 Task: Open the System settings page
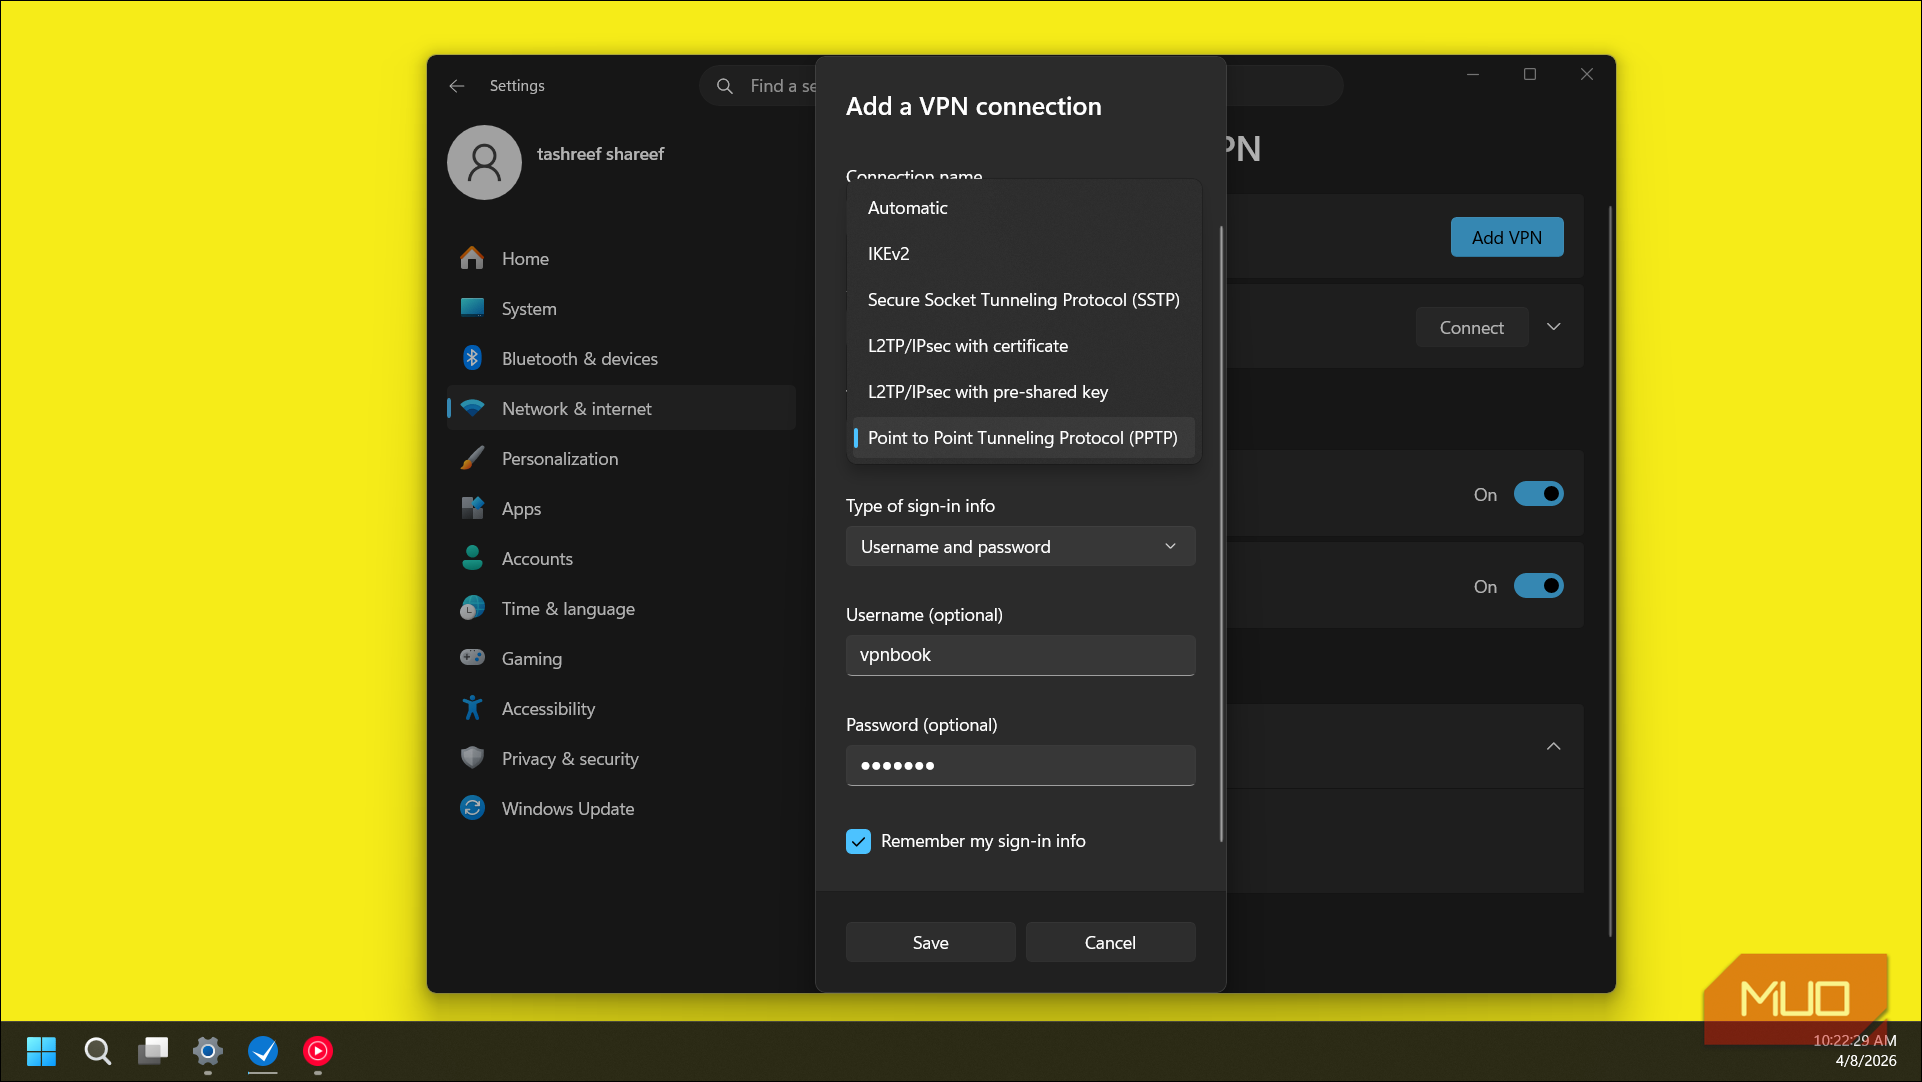[620, 309]
